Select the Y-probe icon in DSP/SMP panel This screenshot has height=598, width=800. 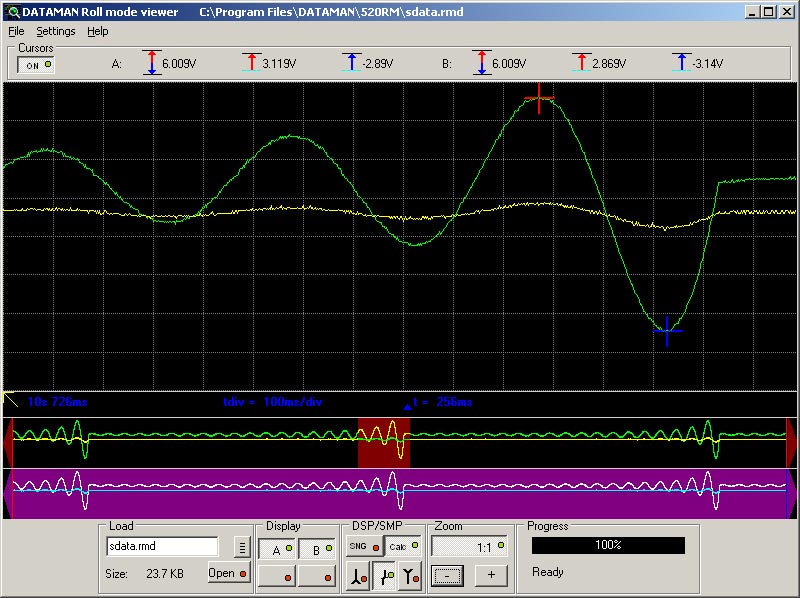[411, 574]
